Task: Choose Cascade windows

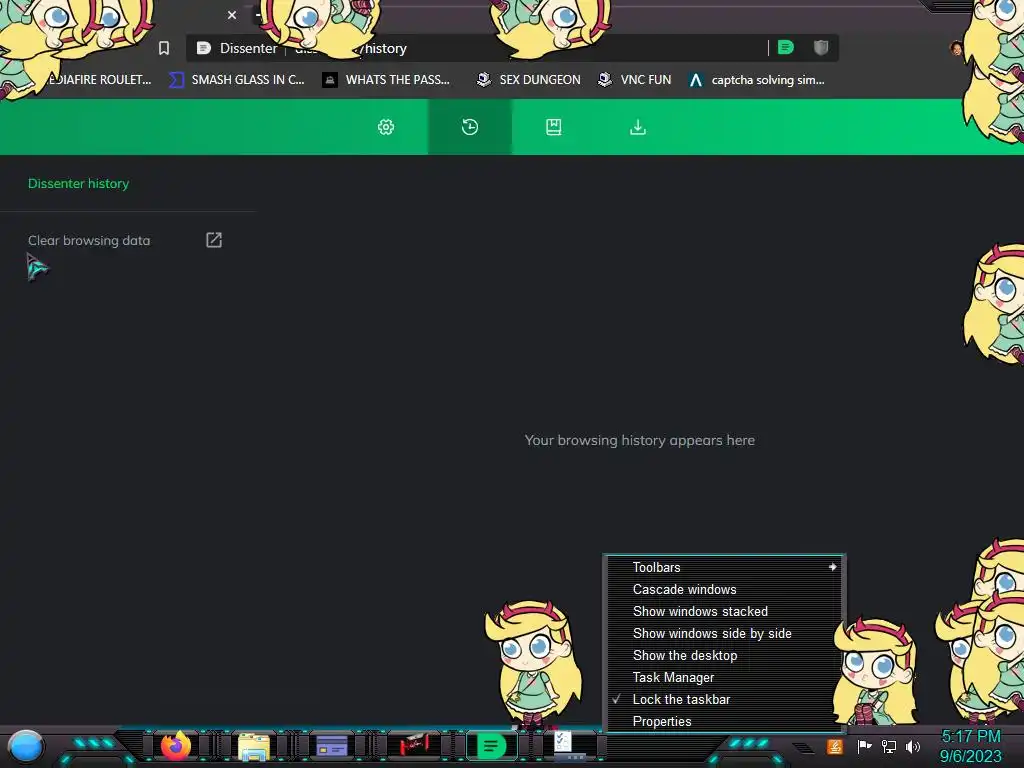Action: click(x=724, y=589)
